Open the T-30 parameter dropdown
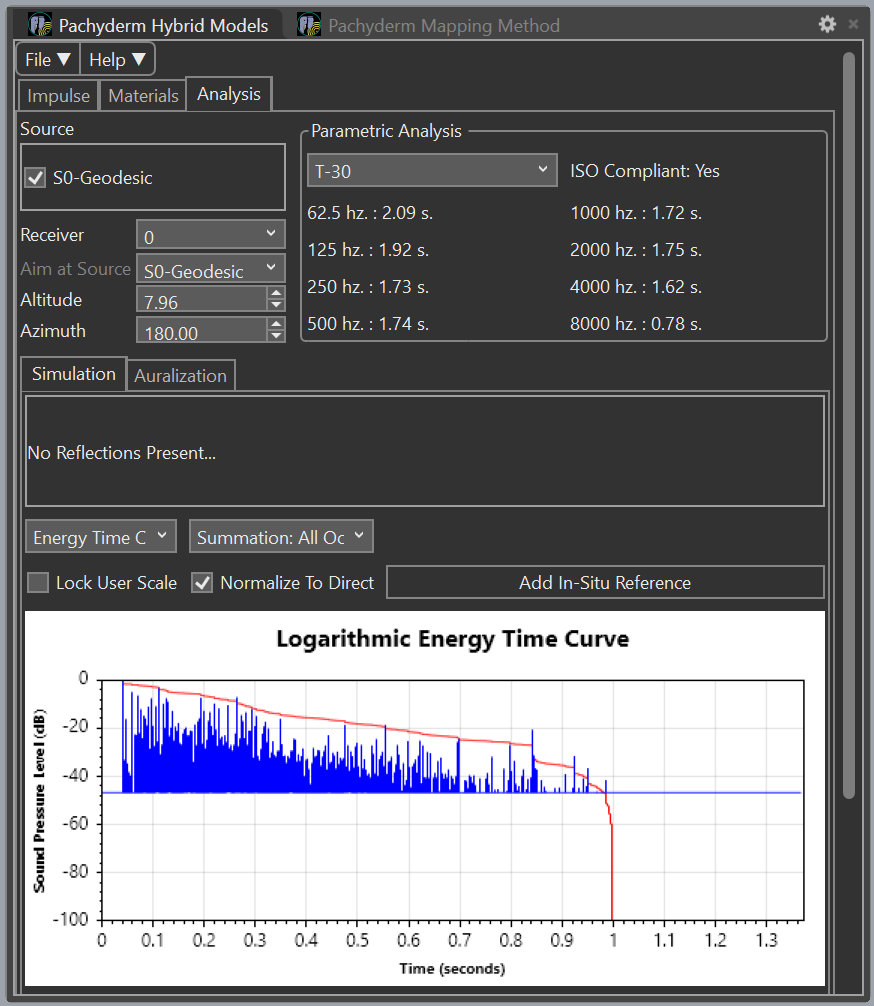This screenshot has width=874, height=1006. (431, 171)
